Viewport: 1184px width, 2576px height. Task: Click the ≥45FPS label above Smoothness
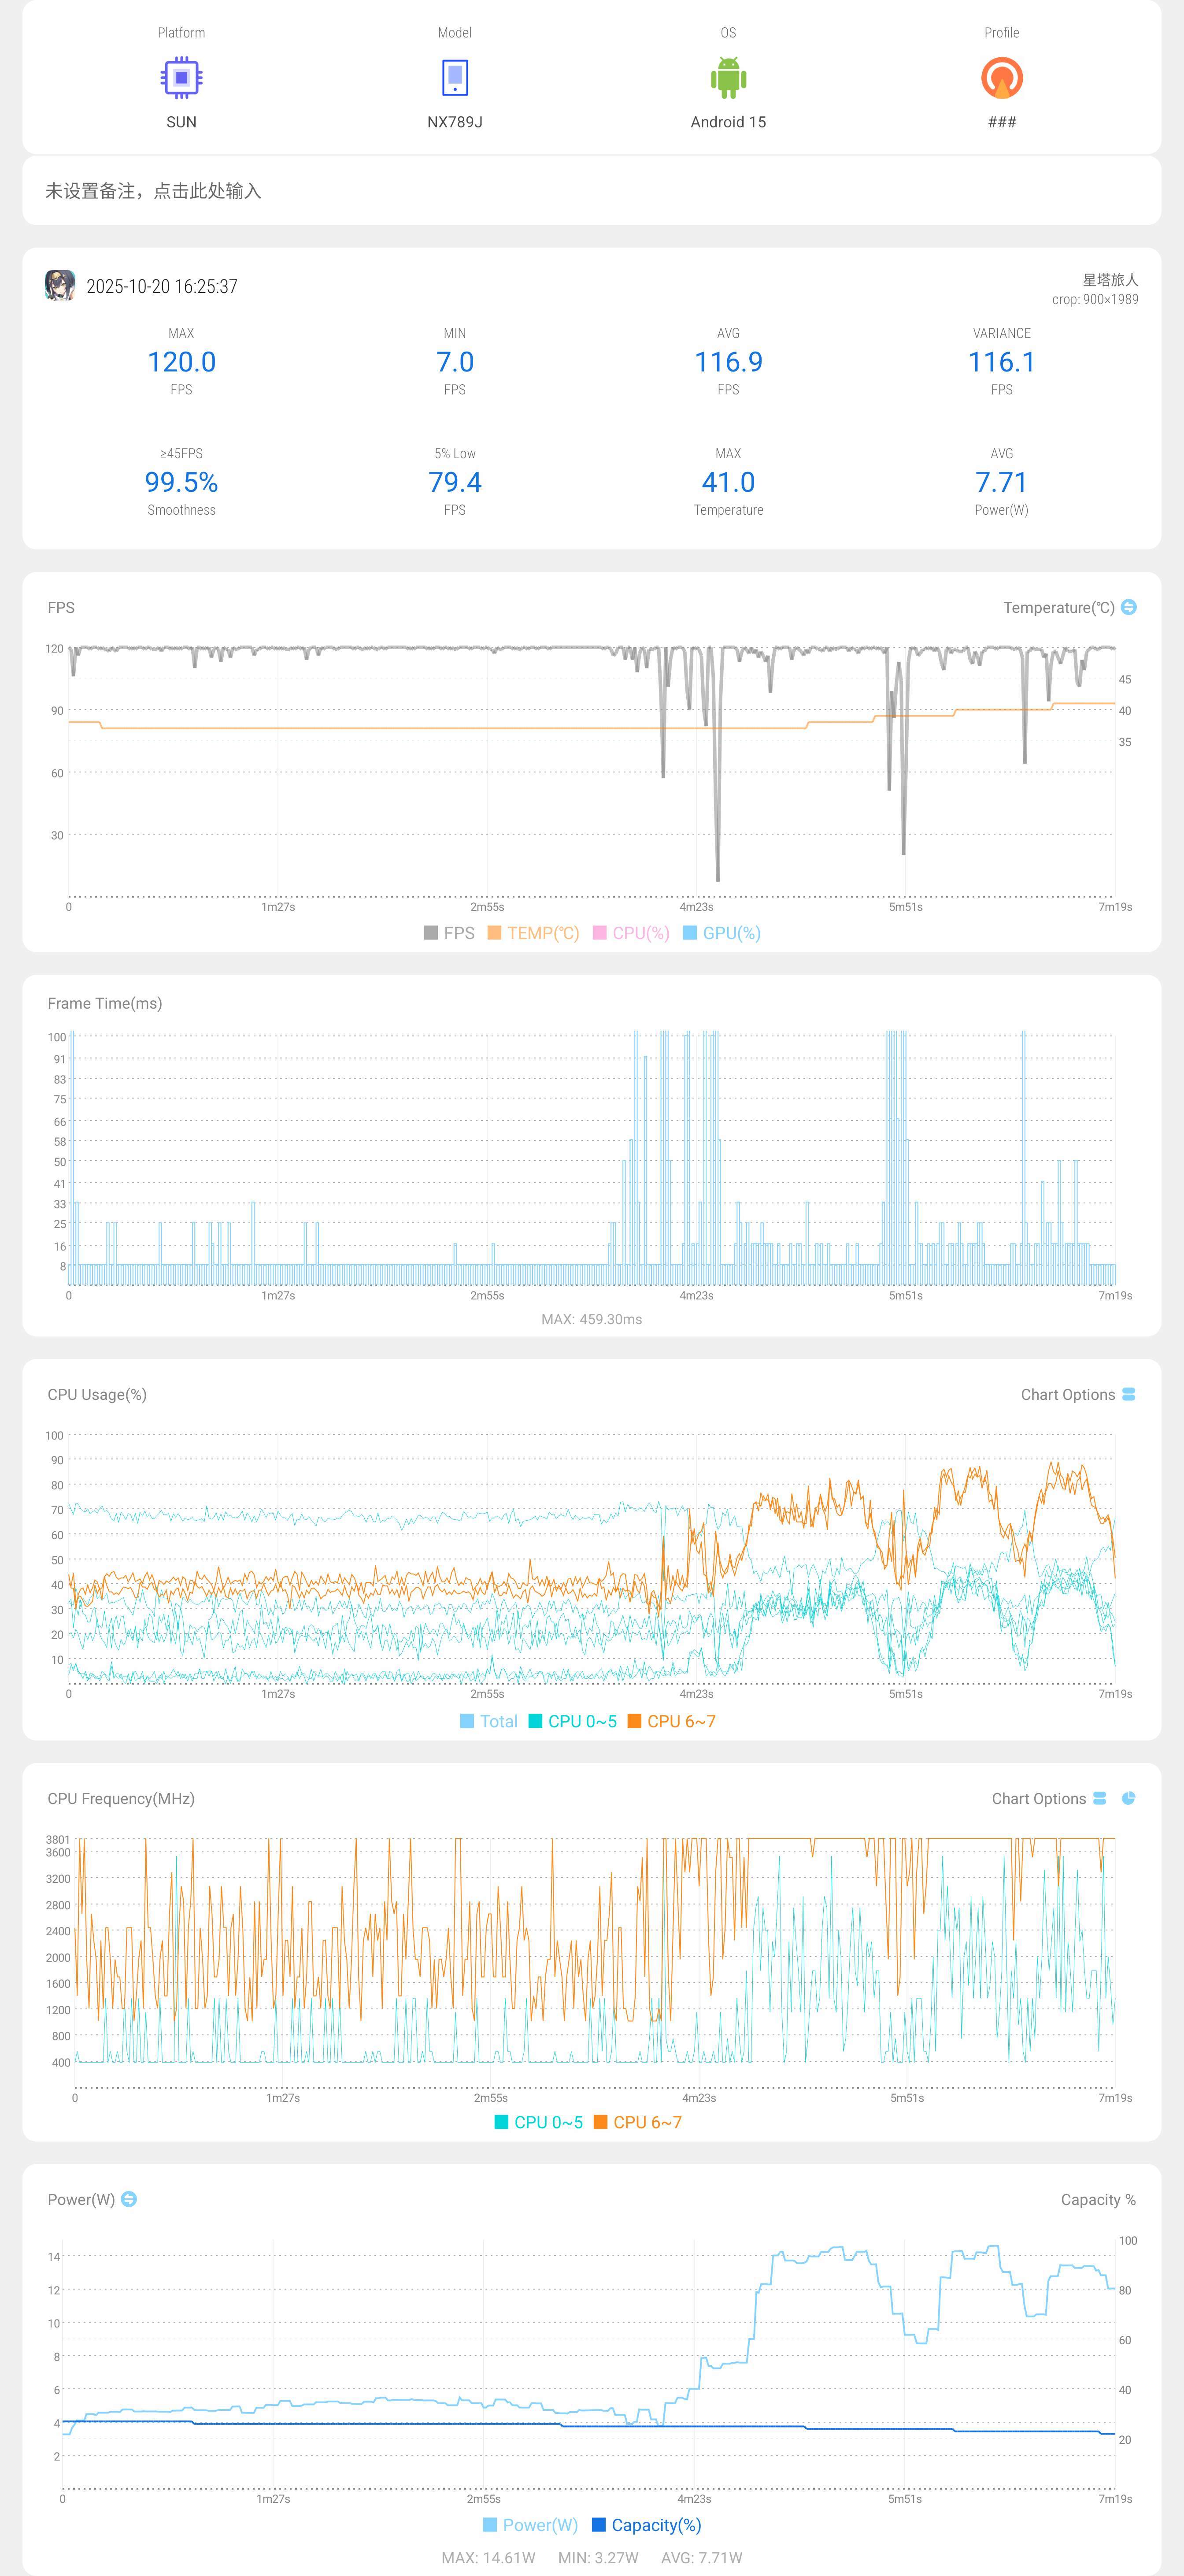click(x=181, y=453)
